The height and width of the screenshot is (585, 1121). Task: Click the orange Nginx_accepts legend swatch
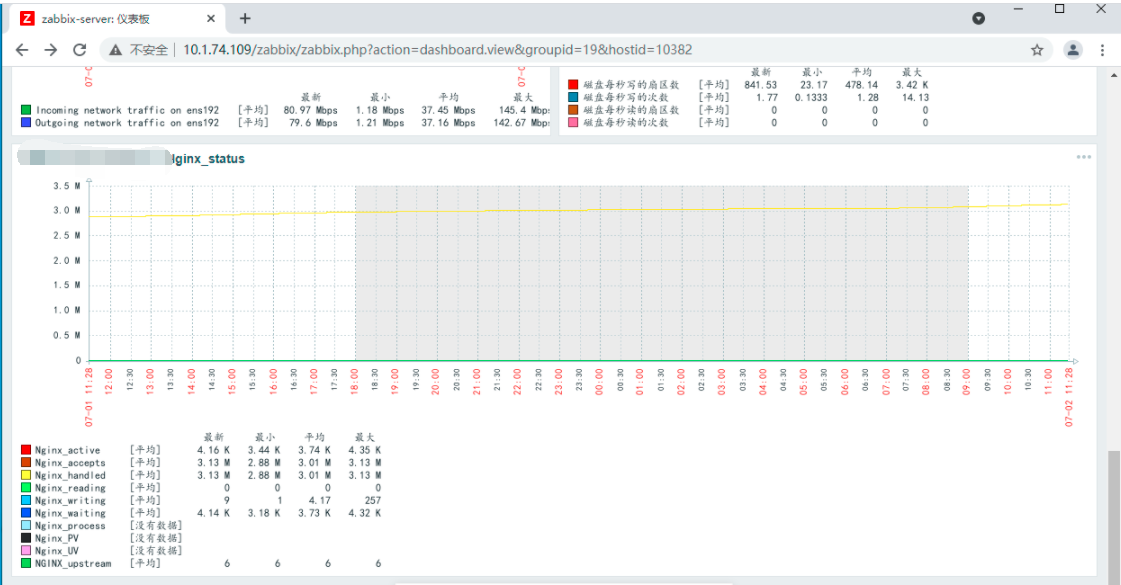tap(26, 463)
